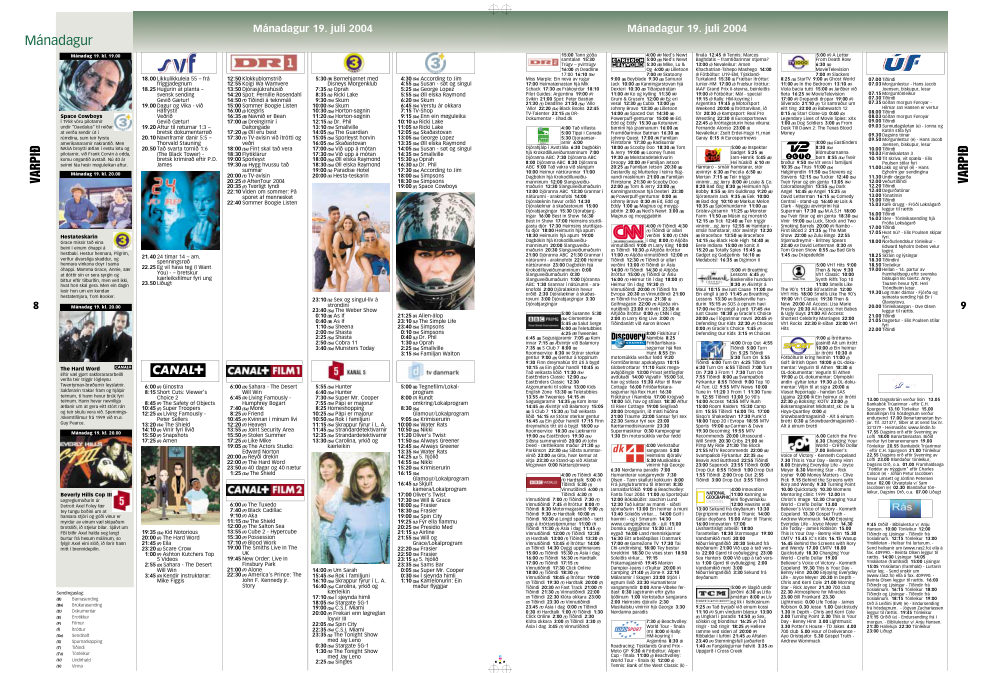The image size is (1000, 673).
Task: Click the TV1000 logo
Action: 798,62
